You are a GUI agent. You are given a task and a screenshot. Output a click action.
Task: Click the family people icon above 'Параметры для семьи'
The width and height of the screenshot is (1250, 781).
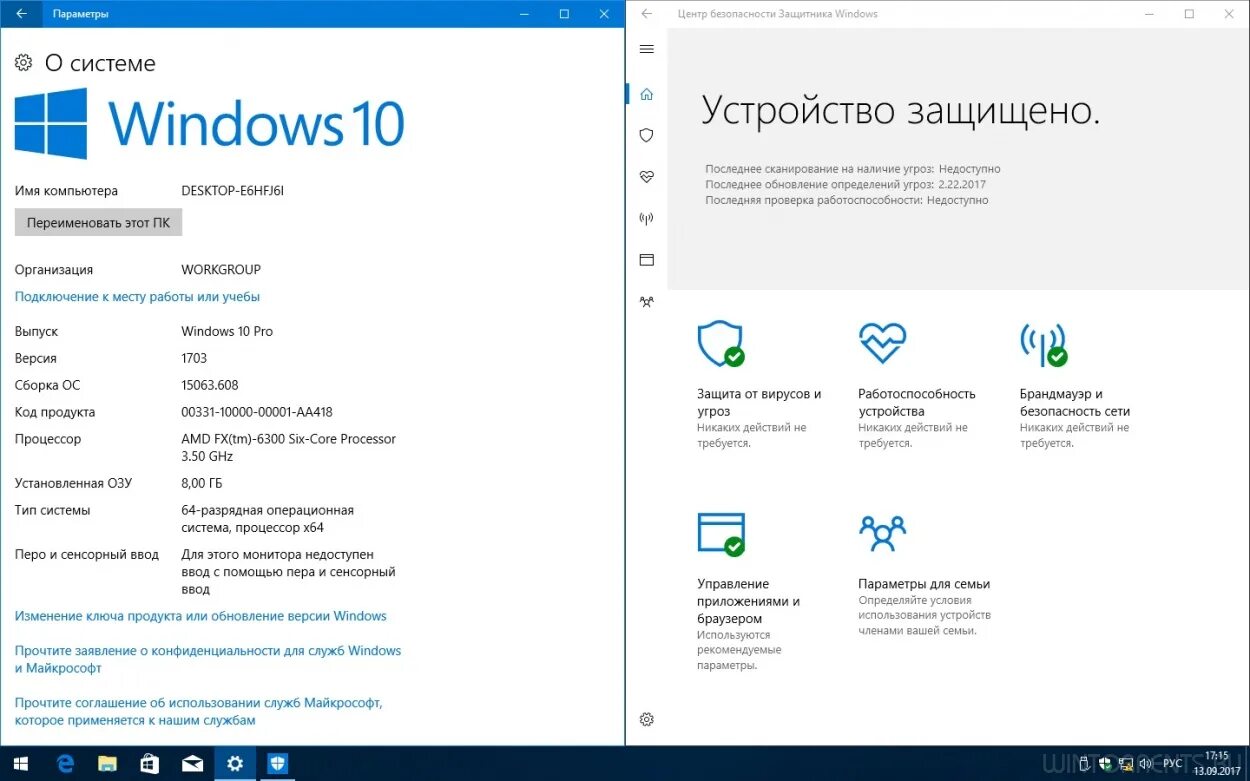[882, 534]
